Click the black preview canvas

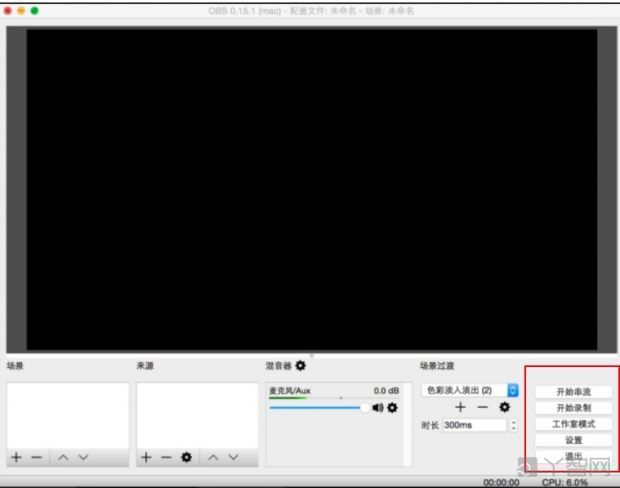tap(312, 189)
